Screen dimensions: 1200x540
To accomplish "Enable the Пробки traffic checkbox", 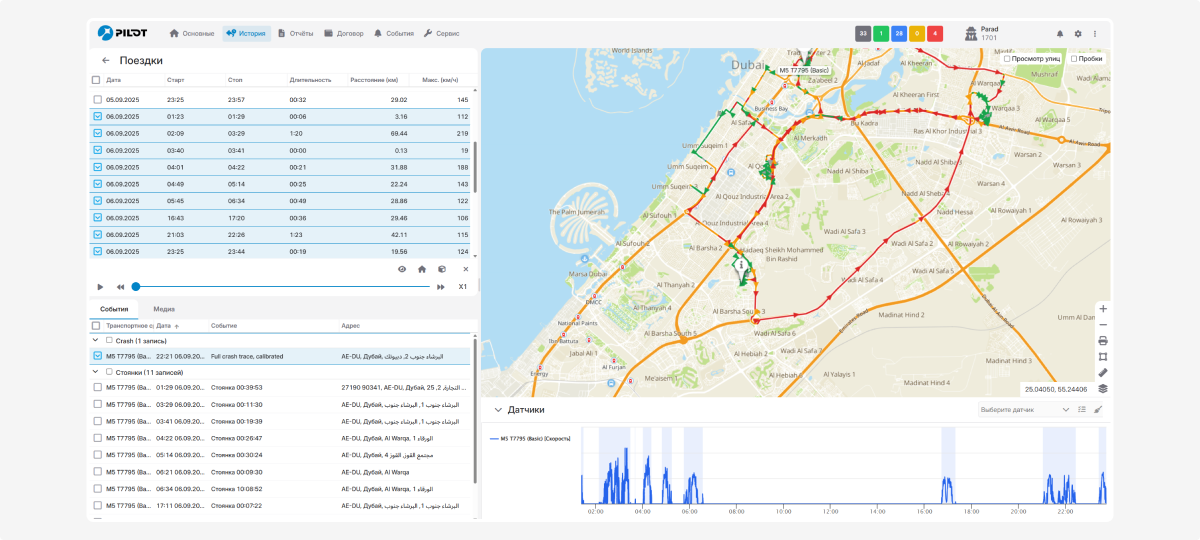I will pos(1074,59).
